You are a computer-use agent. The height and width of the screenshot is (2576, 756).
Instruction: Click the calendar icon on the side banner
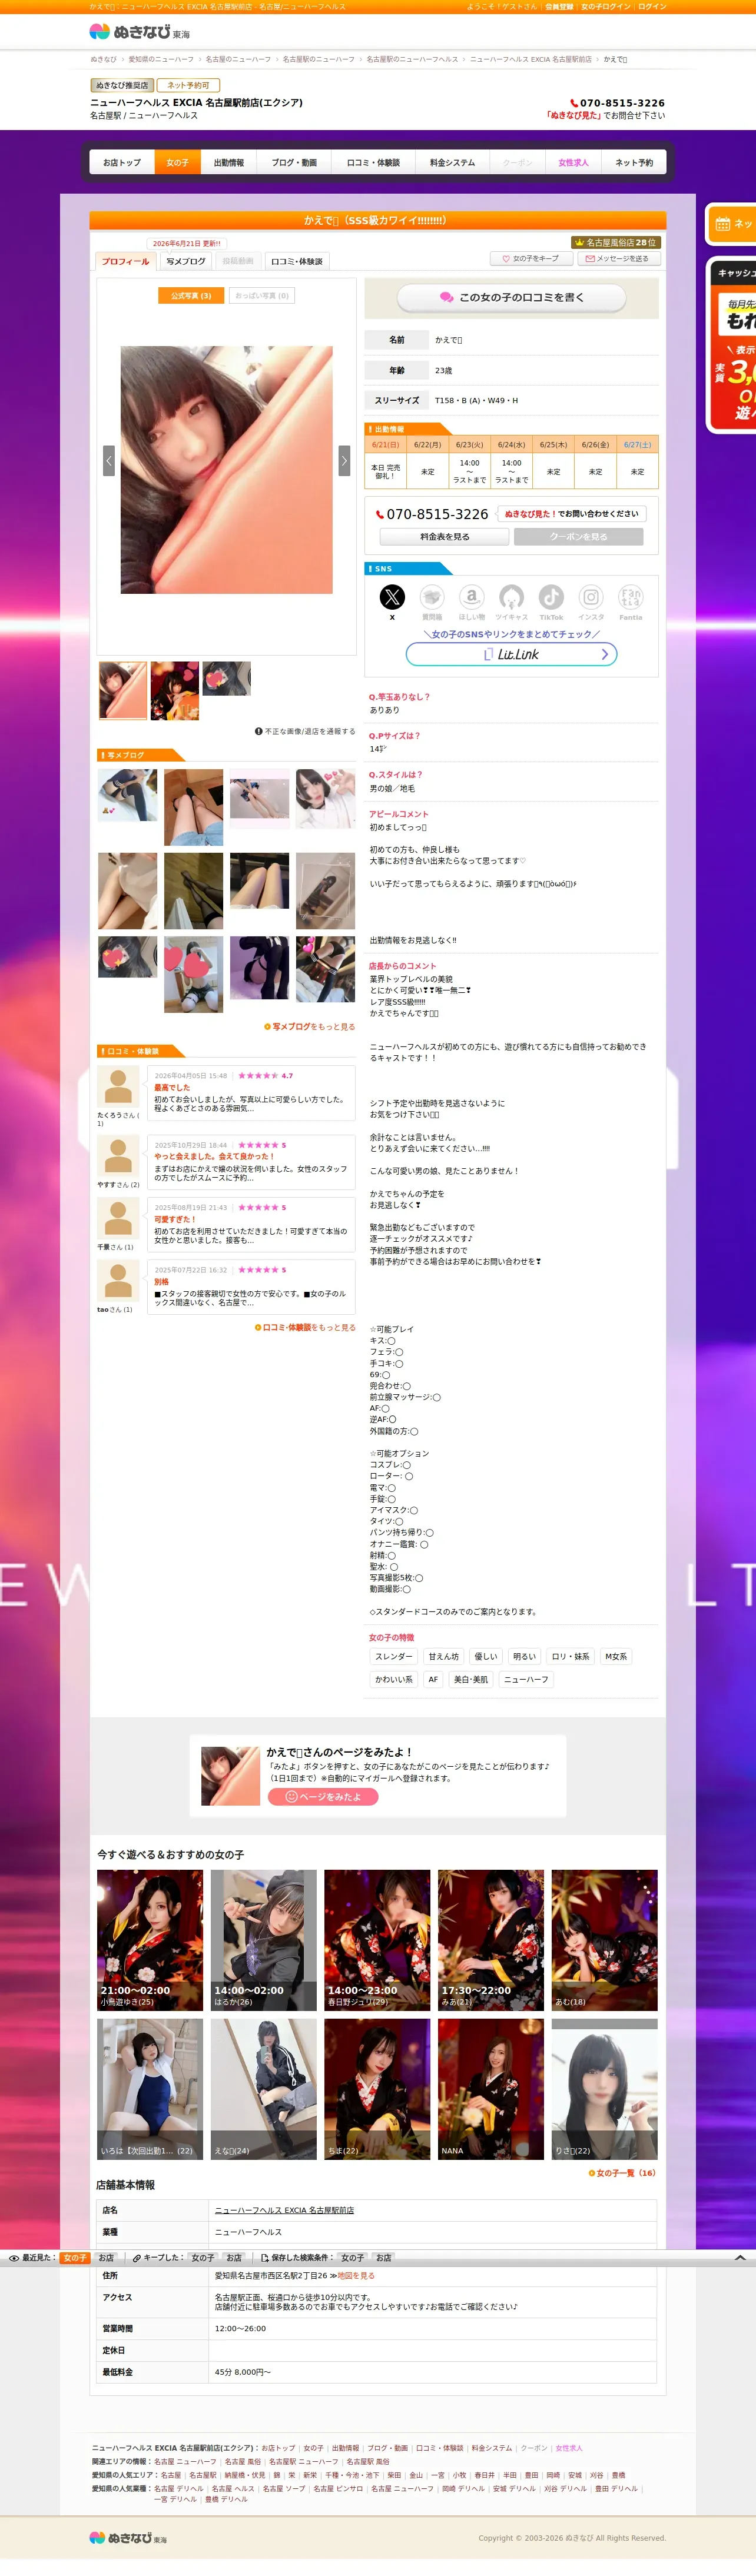[x=722, y=224]
